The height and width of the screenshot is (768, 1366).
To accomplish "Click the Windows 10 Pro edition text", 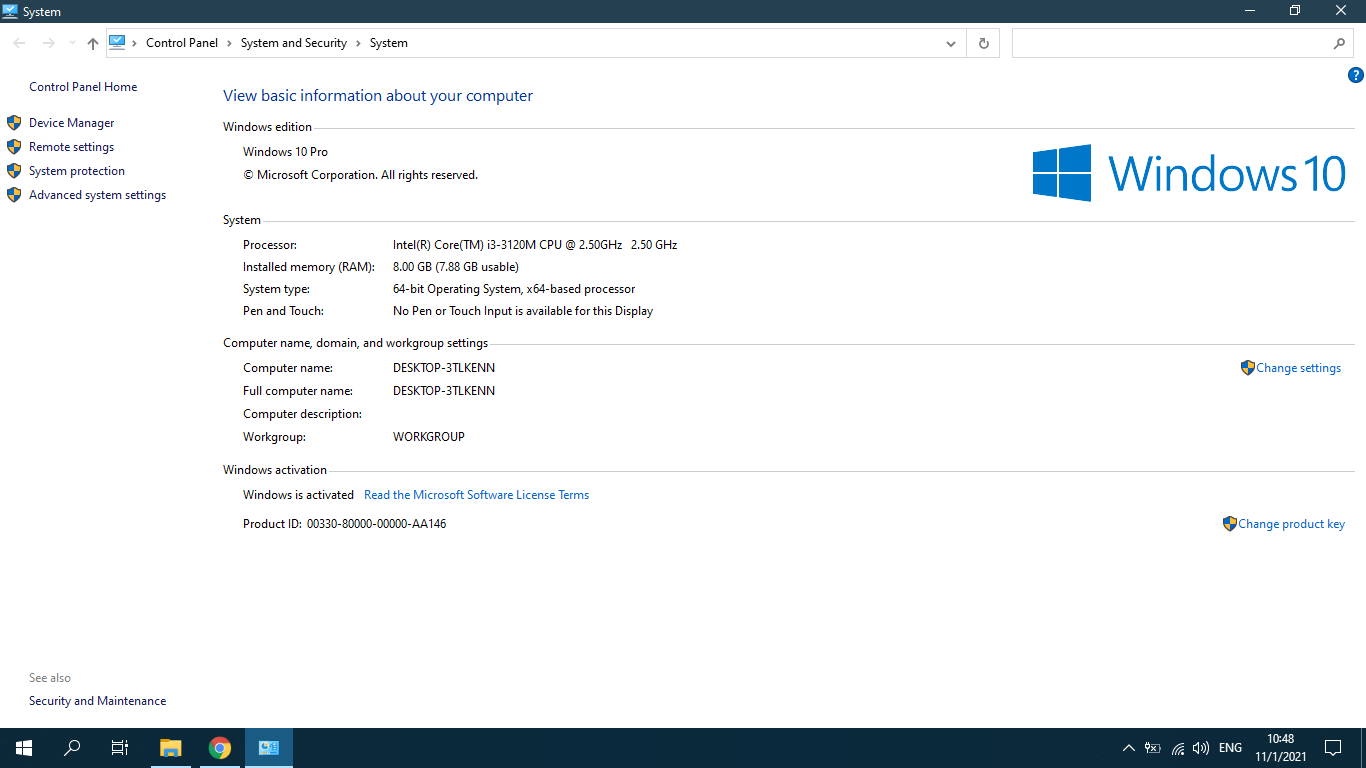I will 285,152.
